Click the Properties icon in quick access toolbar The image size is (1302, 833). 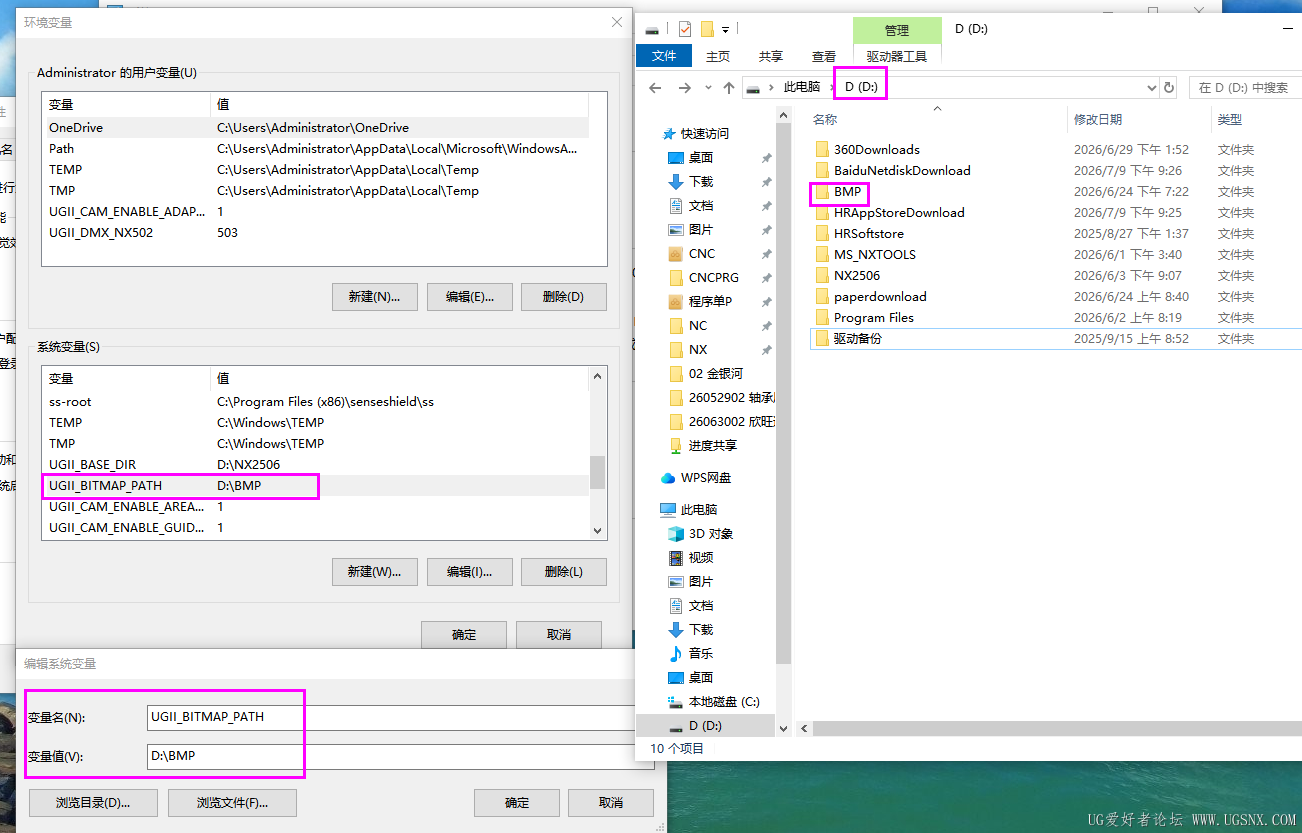click(x=685, y=29)
